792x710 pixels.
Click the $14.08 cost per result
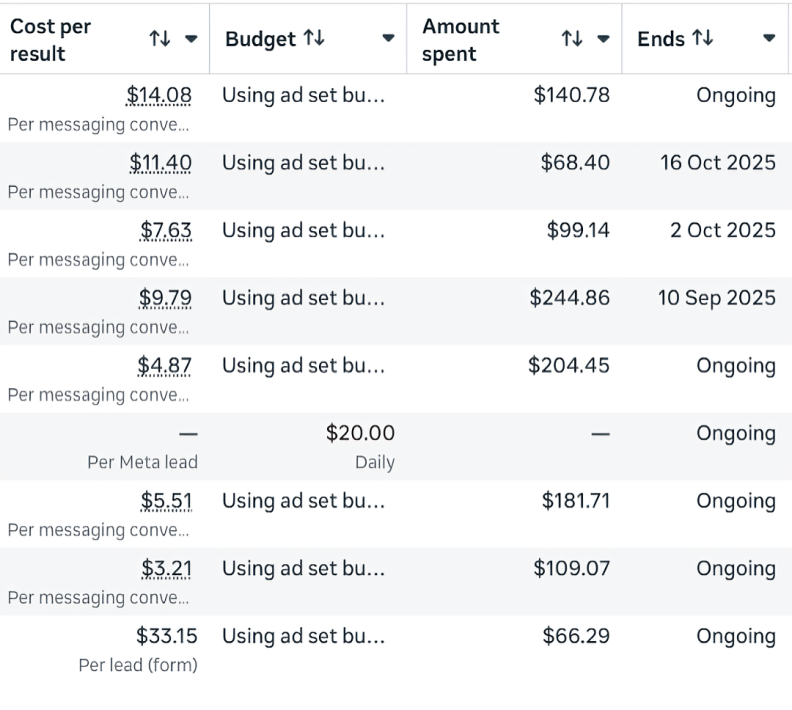[x=159, y=95]
